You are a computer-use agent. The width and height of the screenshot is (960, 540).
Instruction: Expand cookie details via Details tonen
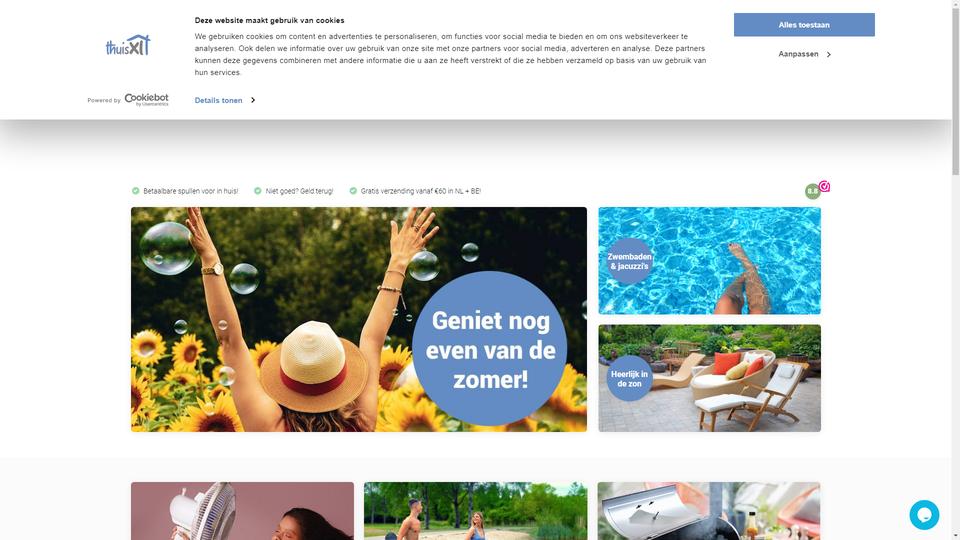pyautogui.click(x=219, y=100)
